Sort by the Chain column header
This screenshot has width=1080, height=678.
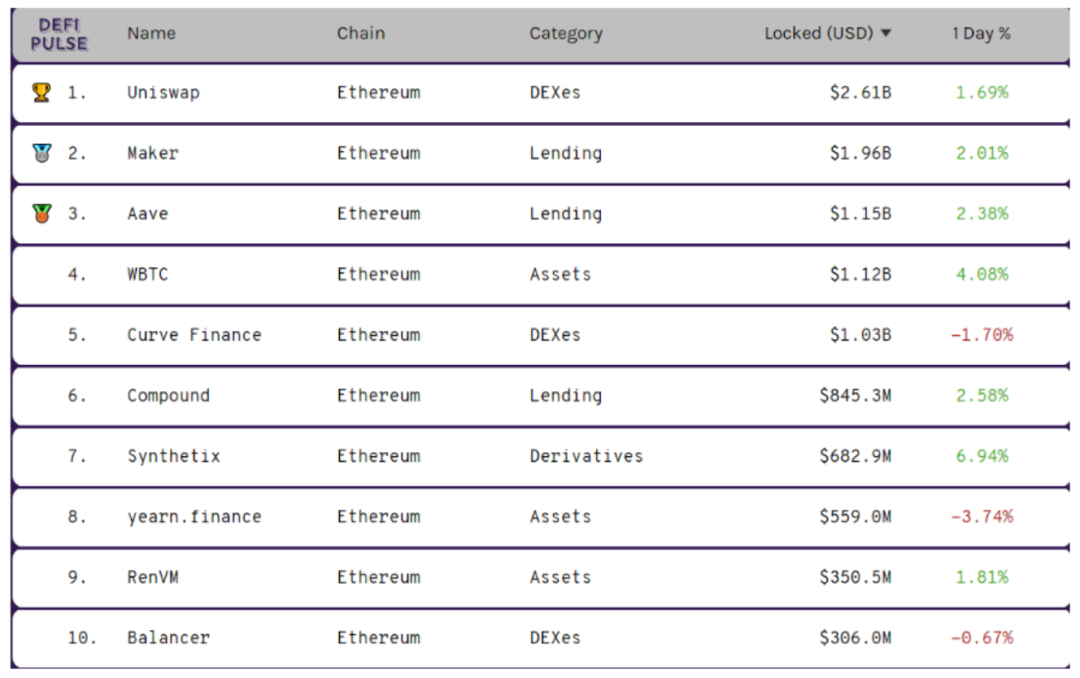360,33
